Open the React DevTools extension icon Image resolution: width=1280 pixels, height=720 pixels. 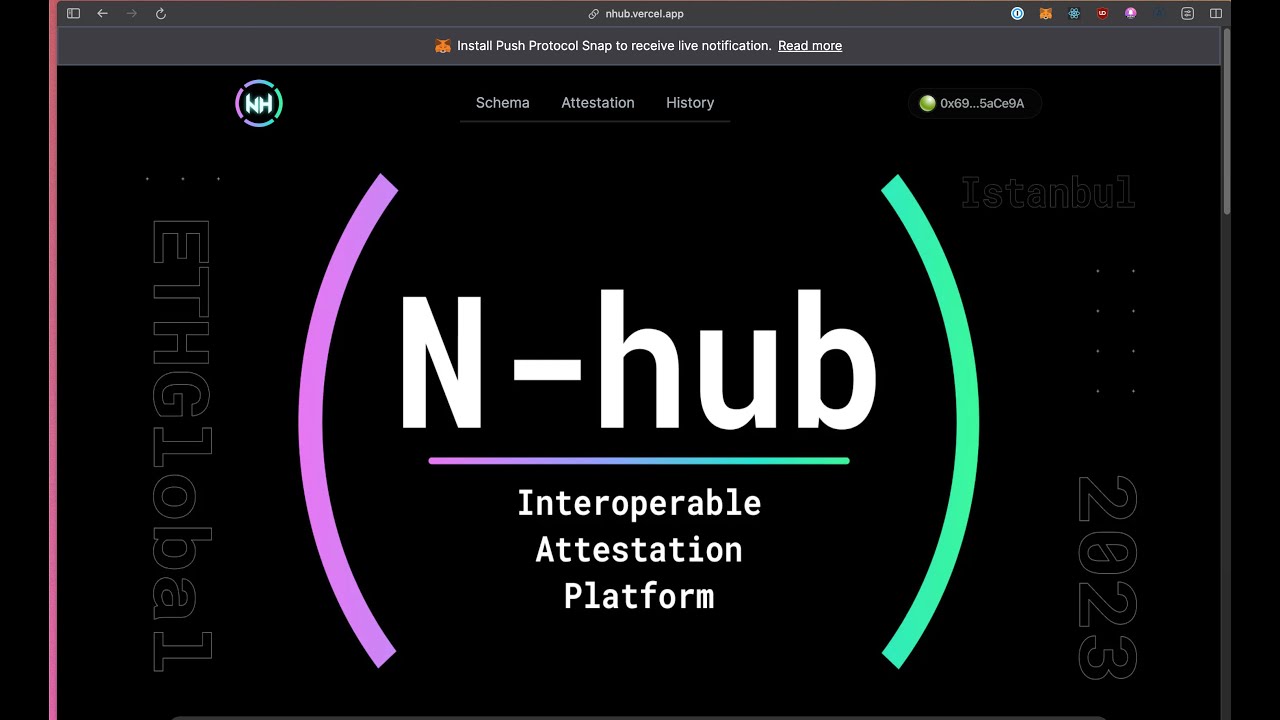point(1074,14)
